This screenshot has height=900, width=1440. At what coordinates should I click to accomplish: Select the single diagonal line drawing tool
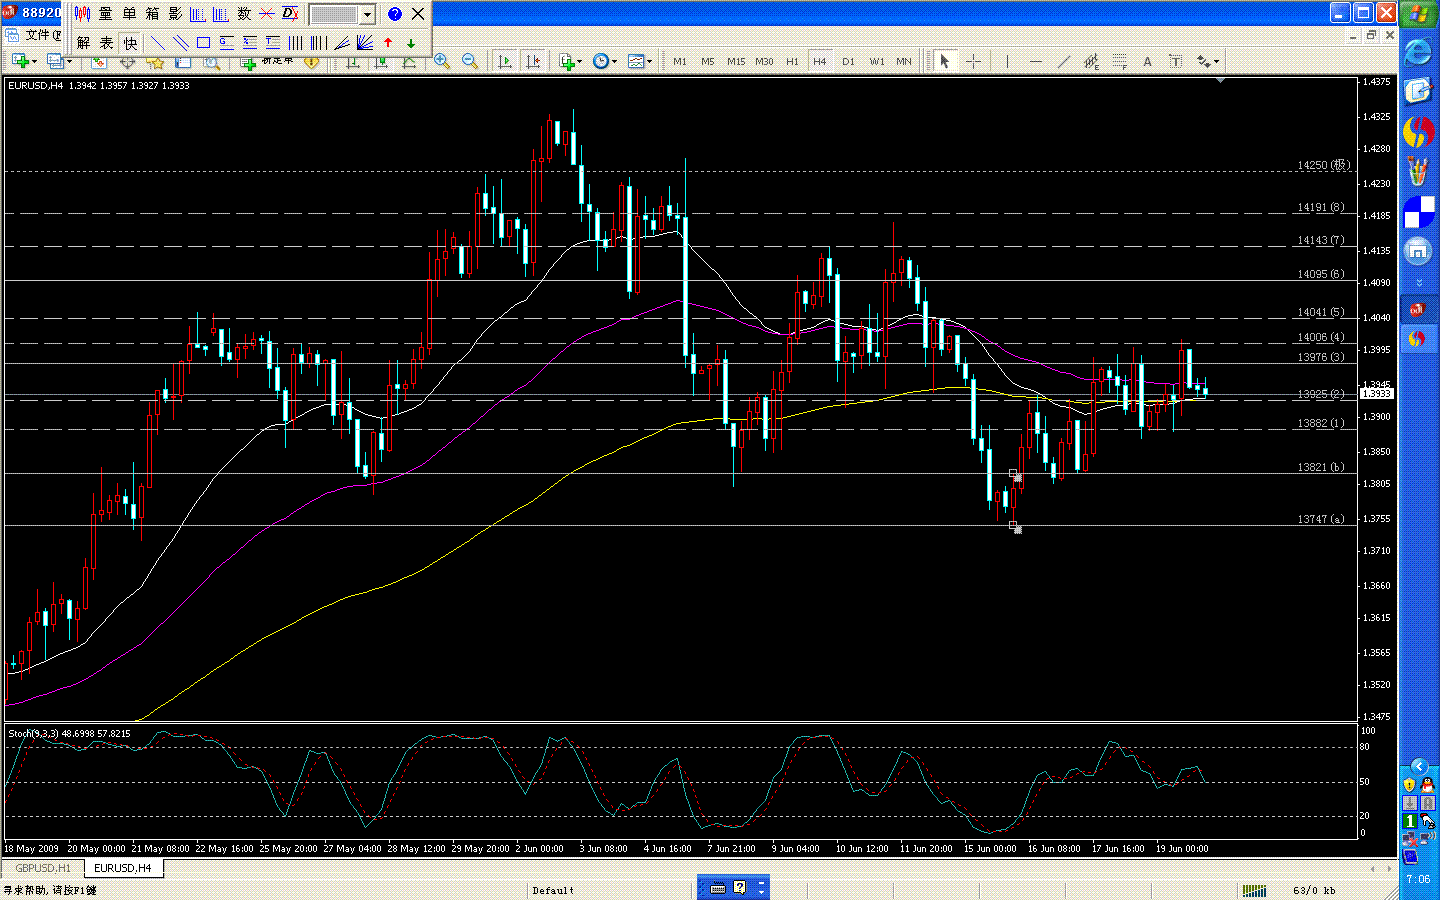coord(158,43)
